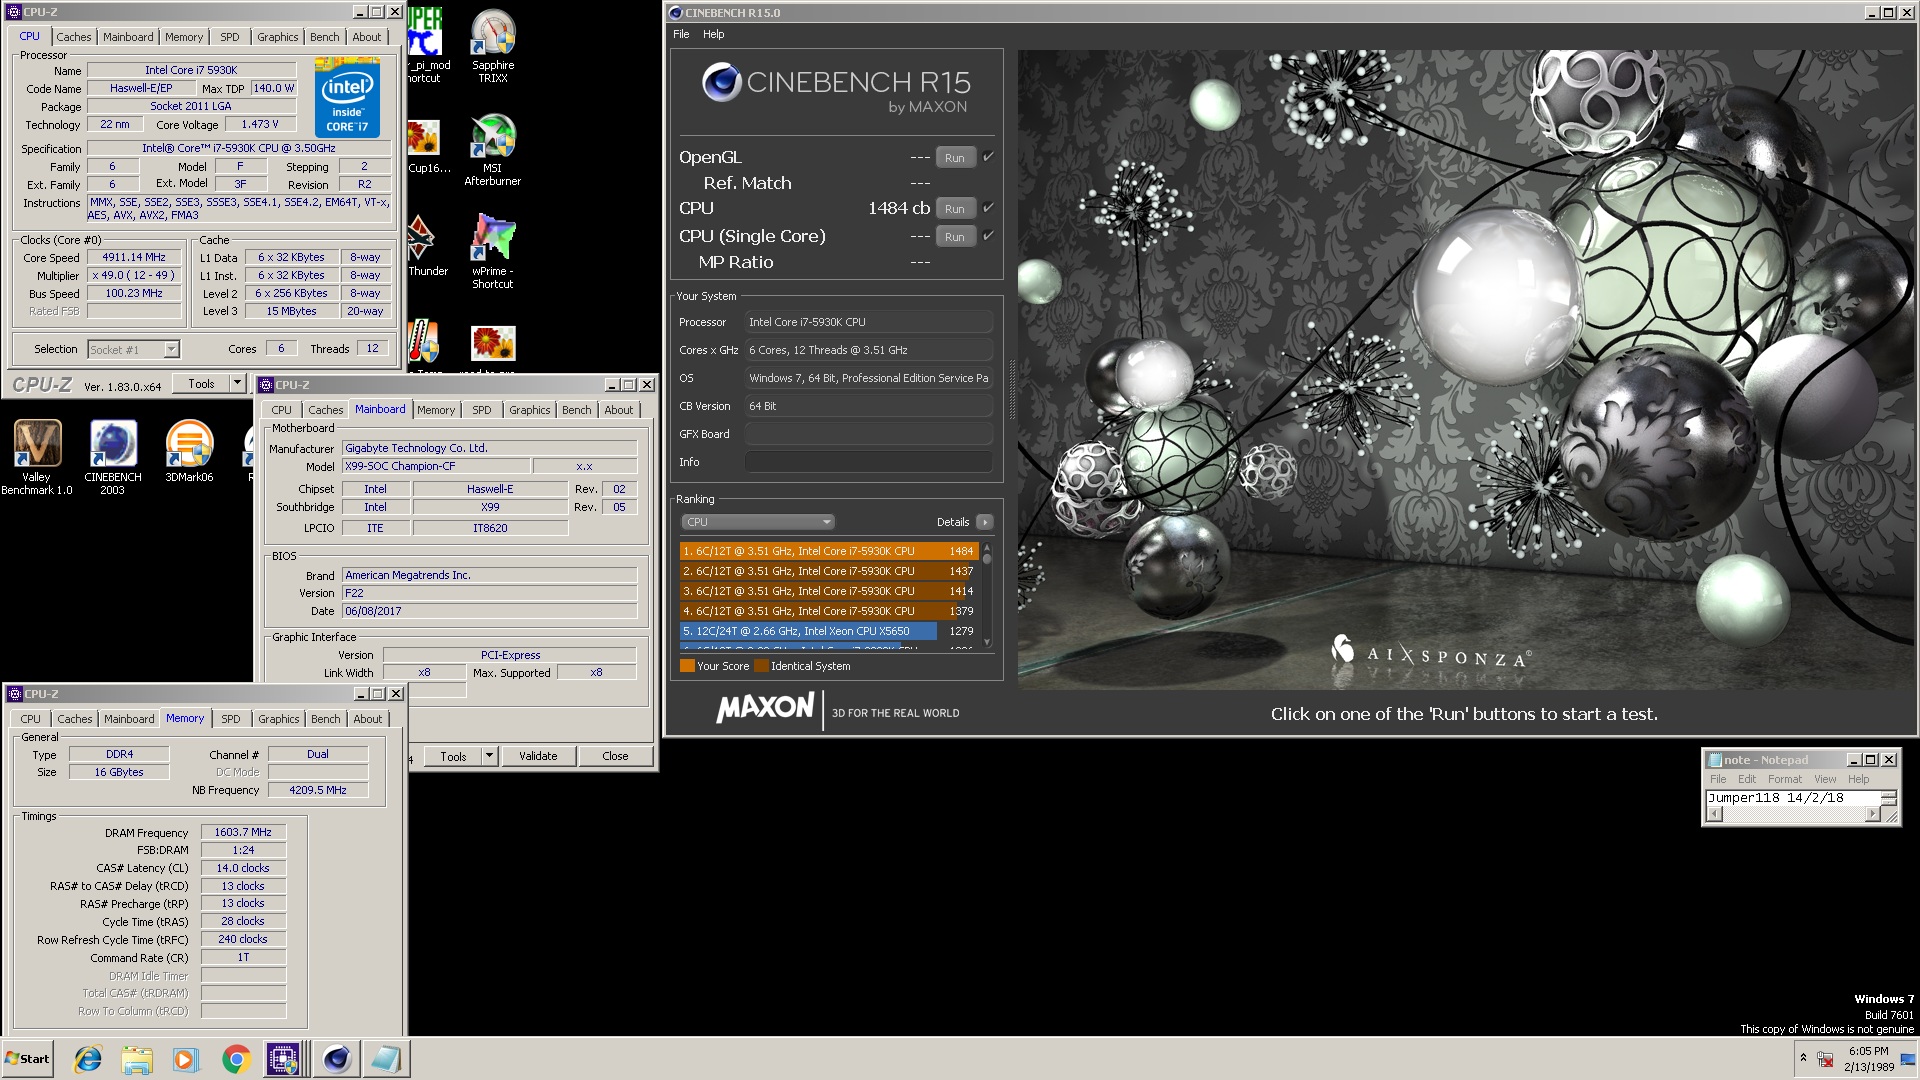
Task: Open SPD tab in top CPU-Z window
Action: click(x=230, y=37)
